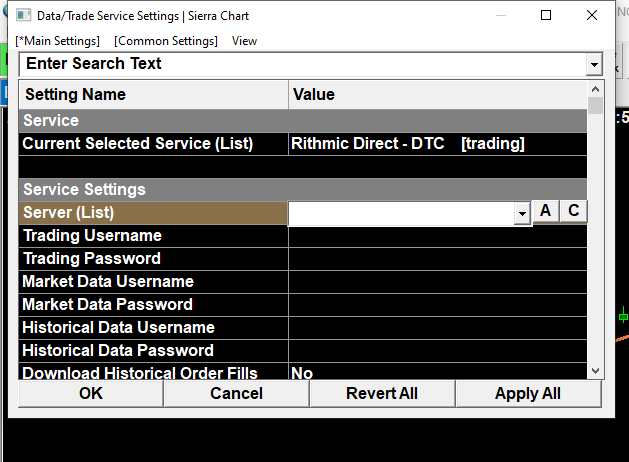
Task: Toggle Download Historical Order Fills value
Action: pos(437,373)
